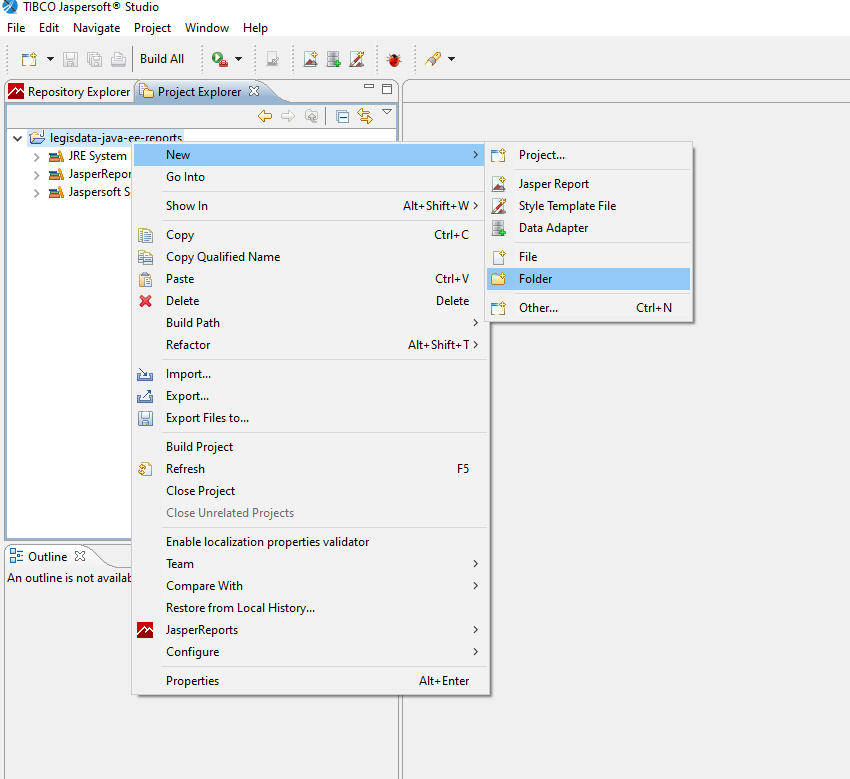Open the Navigate menu in menu bar
Viewport: 850px width, 779px height.
[x=96, y=28]
